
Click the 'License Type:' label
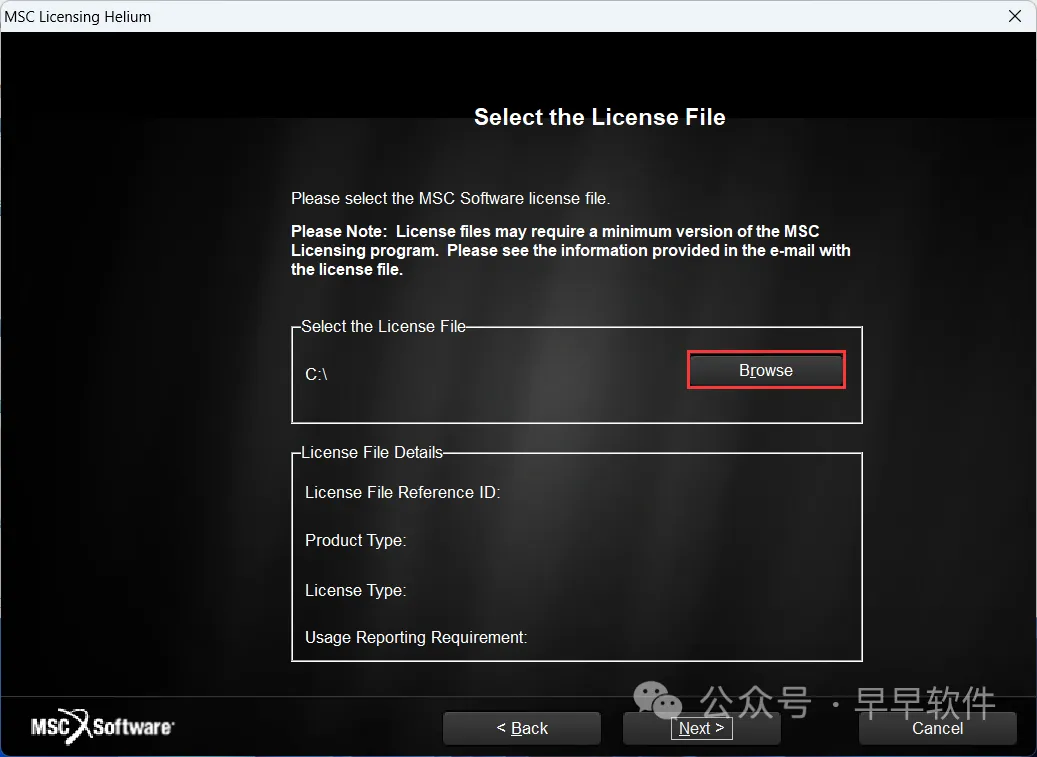[x=355, y=590]
